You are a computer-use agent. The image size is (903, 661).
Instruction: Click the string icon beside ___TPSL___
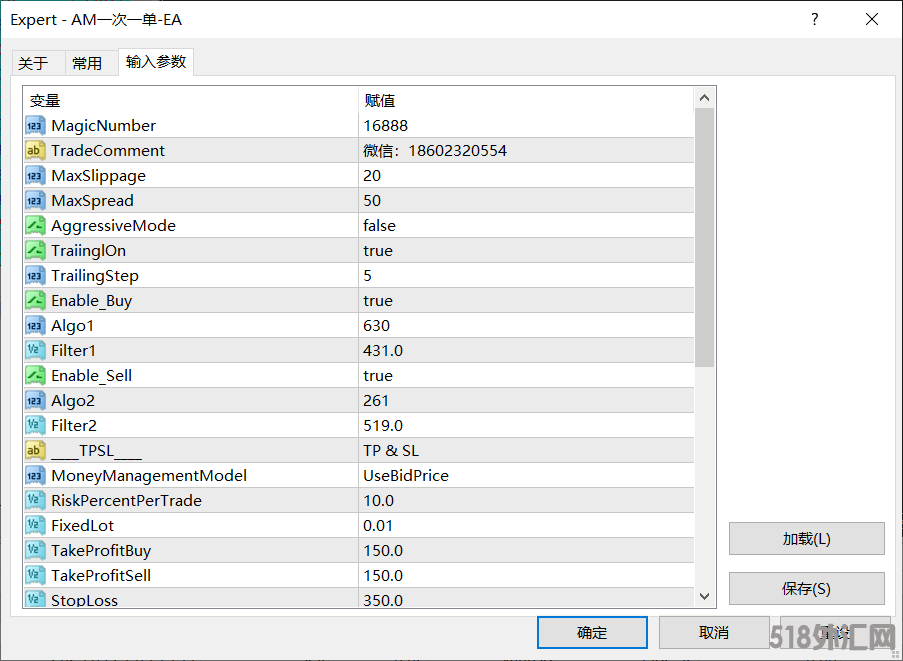(35, 451)
